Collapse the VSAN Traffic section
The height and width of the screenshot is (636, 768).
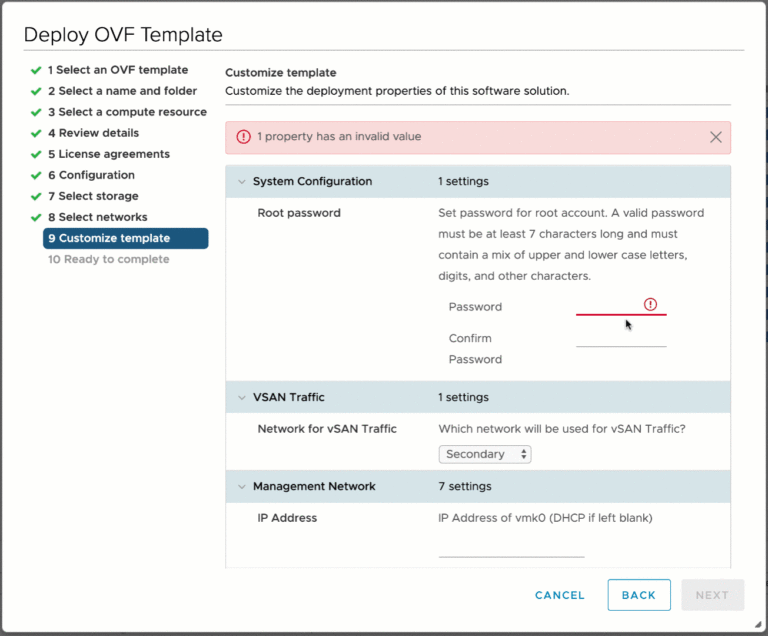[x=241, y=397]
